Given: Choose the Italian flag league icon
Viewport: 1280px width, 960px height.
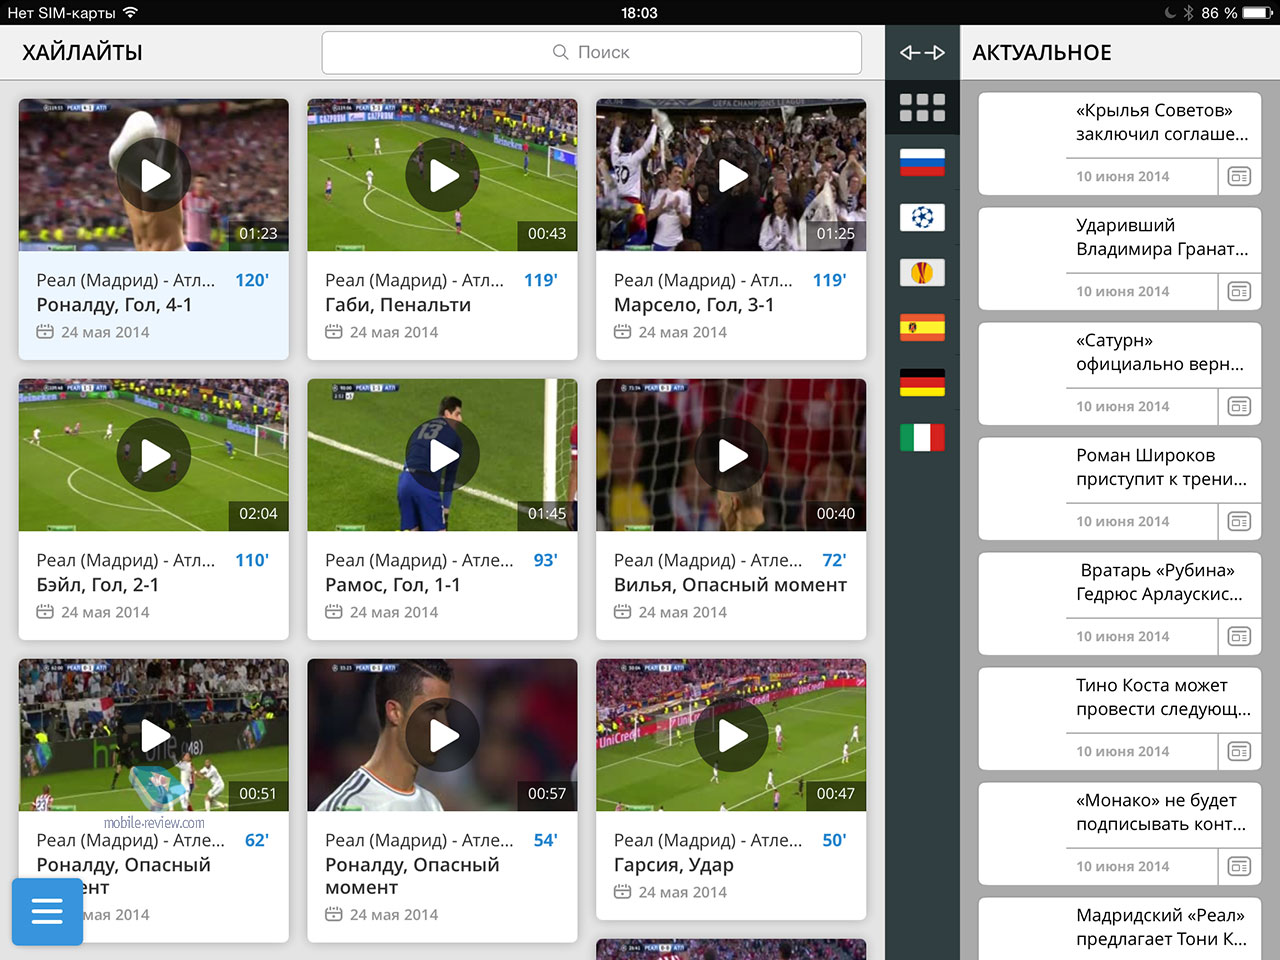Looking at the screenshot, I should pos(922,437).
